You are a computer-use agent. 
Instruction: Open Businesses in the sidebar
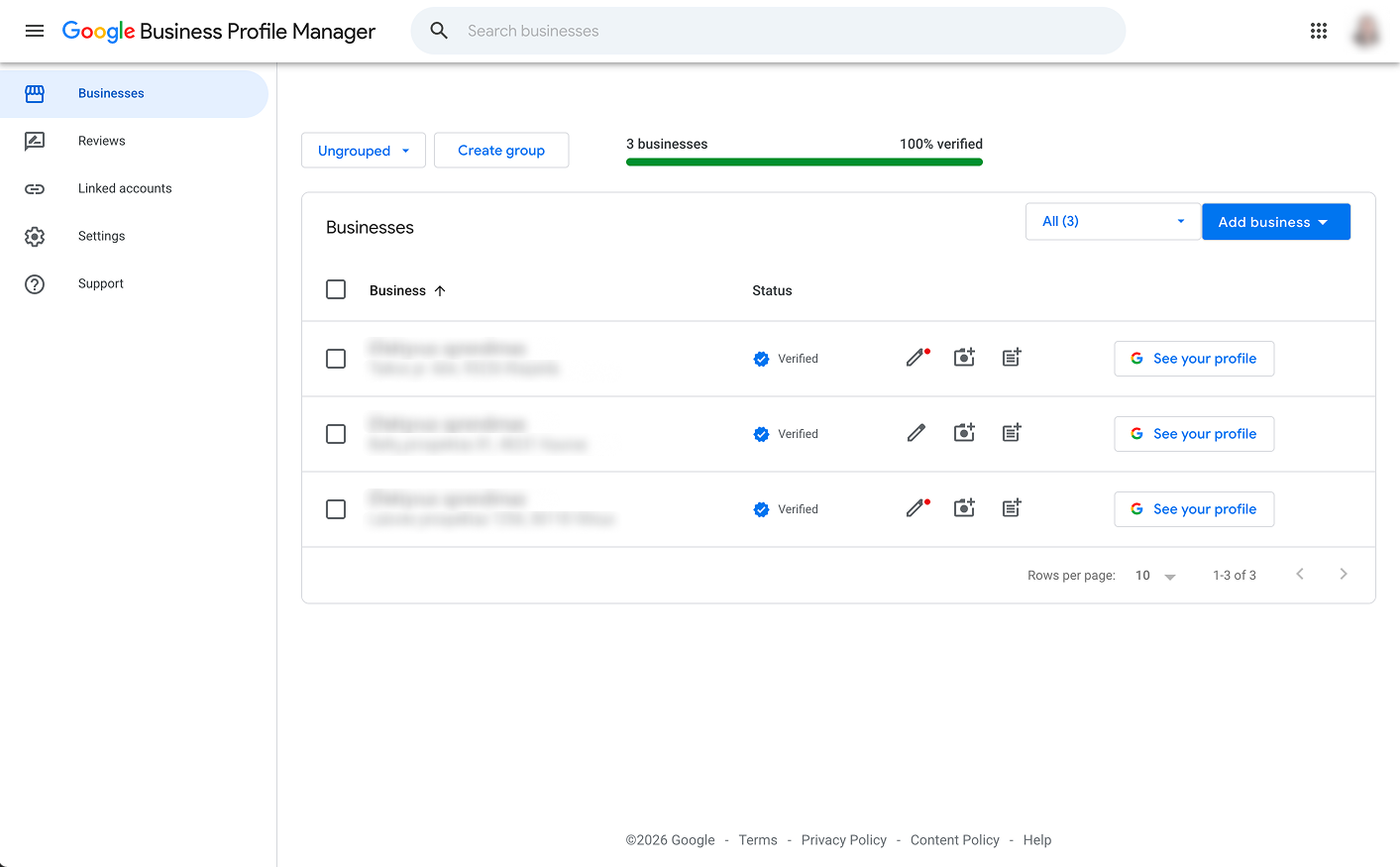[x=134, y=94]
